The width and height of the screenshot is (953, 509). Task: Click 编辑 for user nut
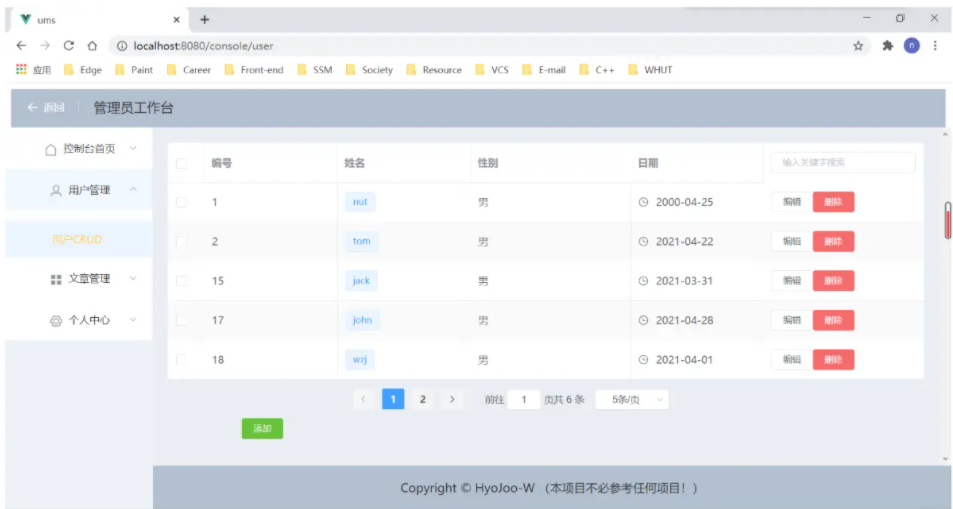[792, 202]
